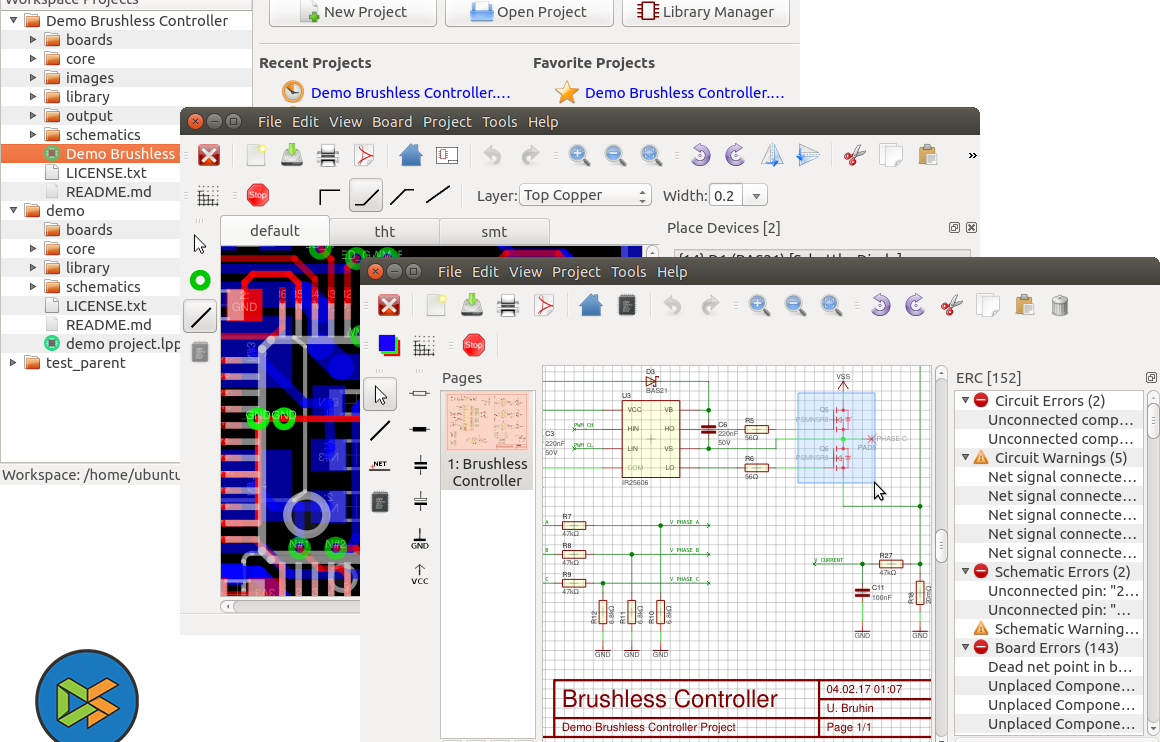The height and width of the screenshot is (742, 1160).
Task: Export board as PDF from the toolbar
Action: click(365, 155)
